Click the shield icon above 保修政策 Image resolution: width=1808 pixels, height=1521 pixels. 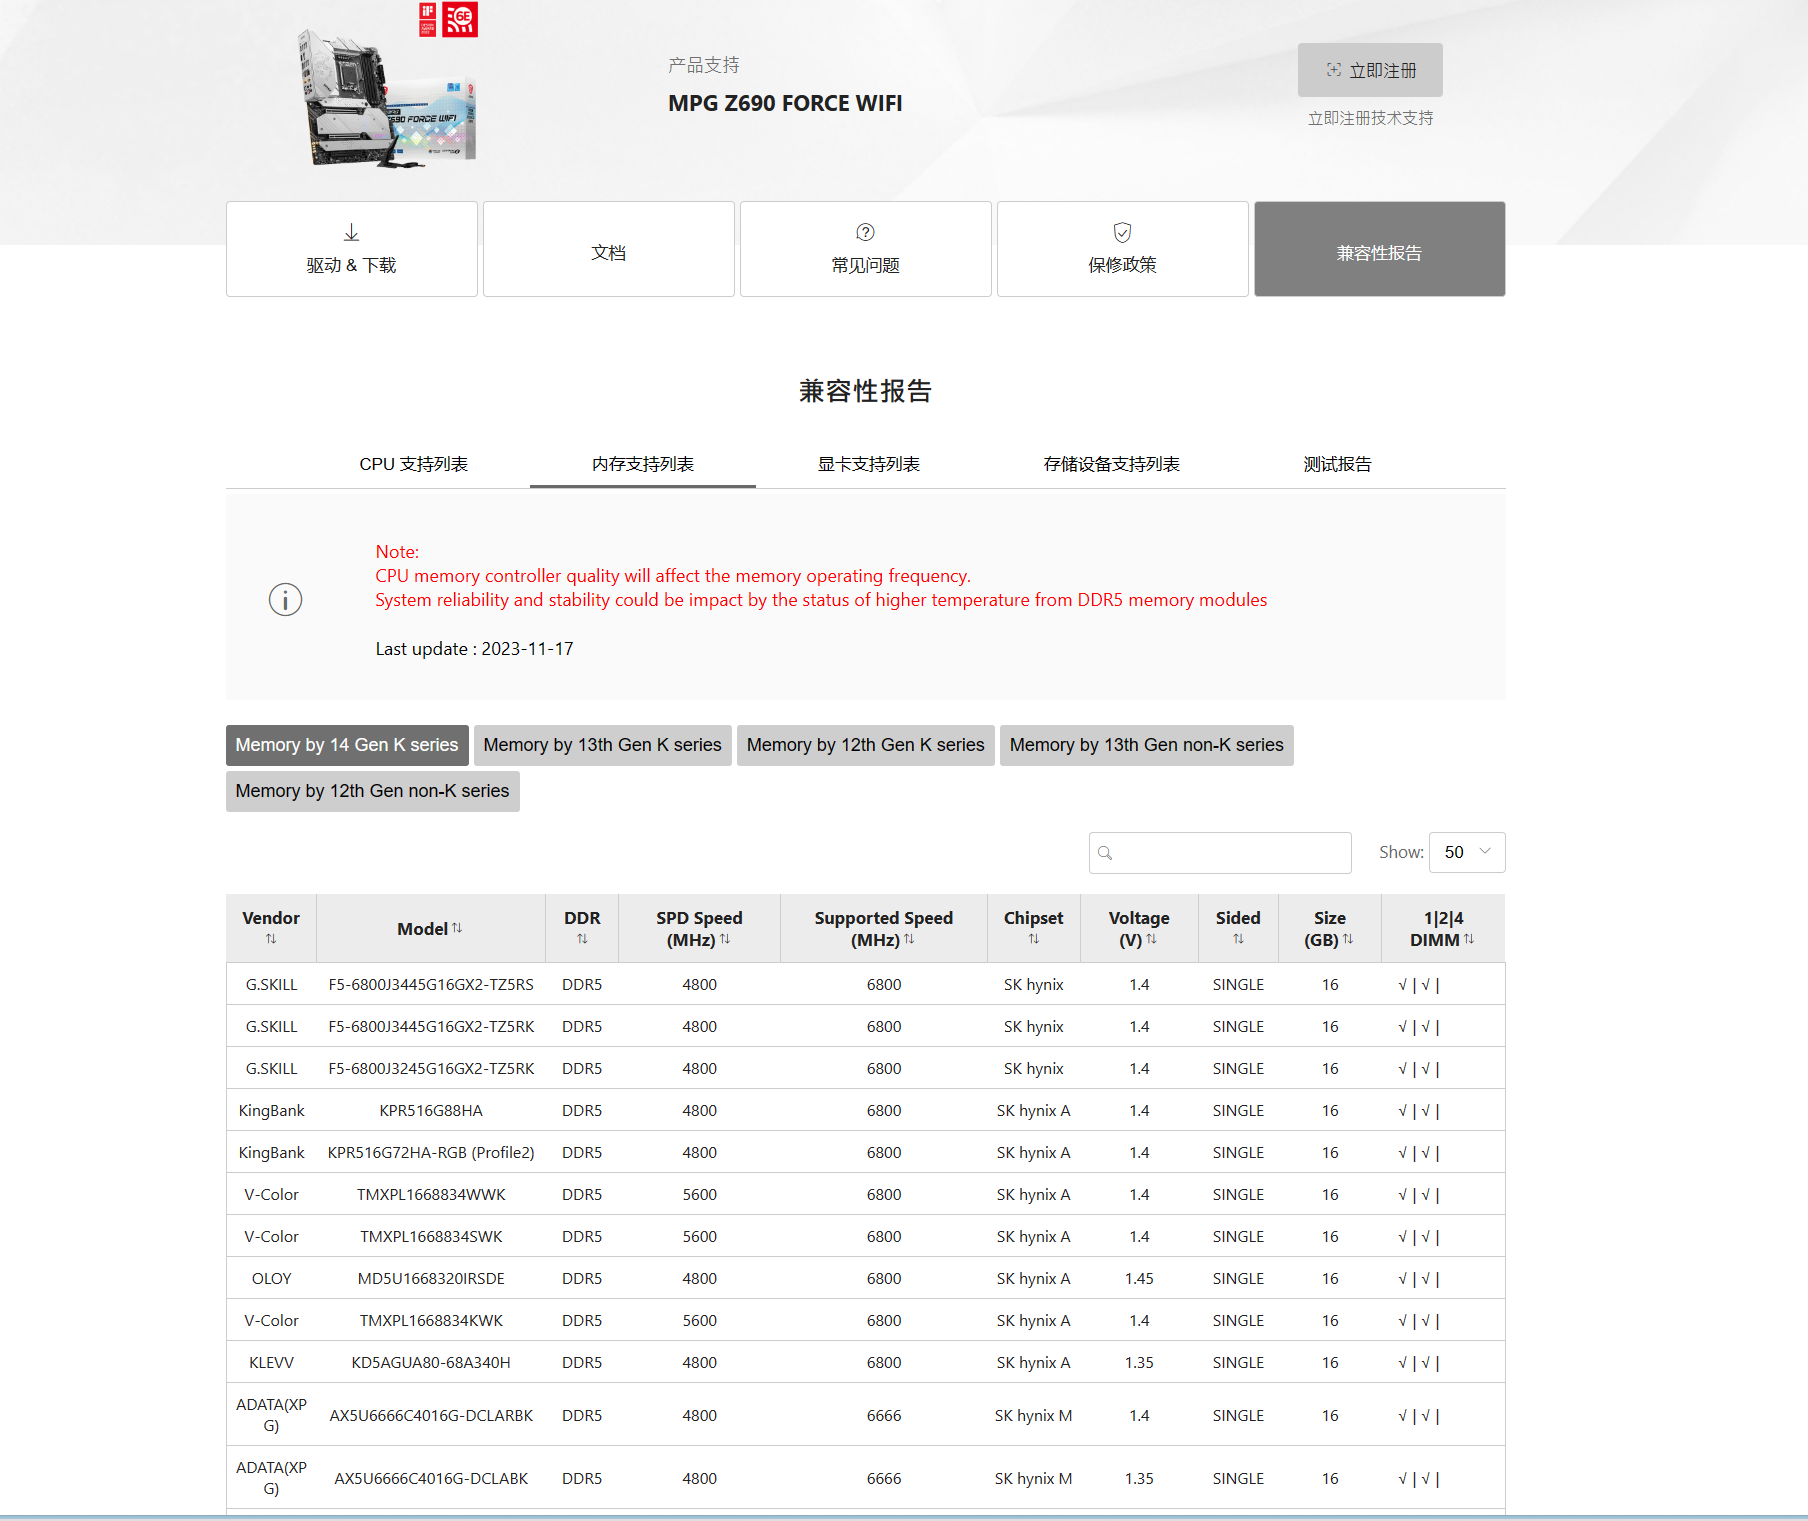pos(1121,233)
